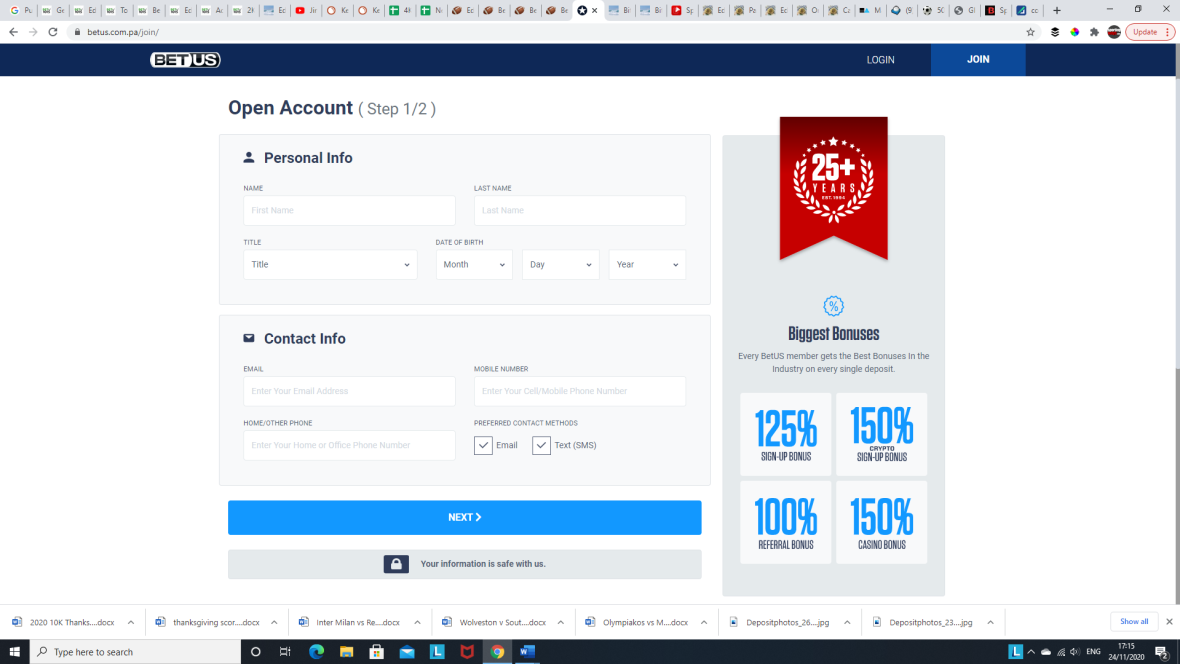Open the Month date of birth dropdown

click(x=474, y=265)
